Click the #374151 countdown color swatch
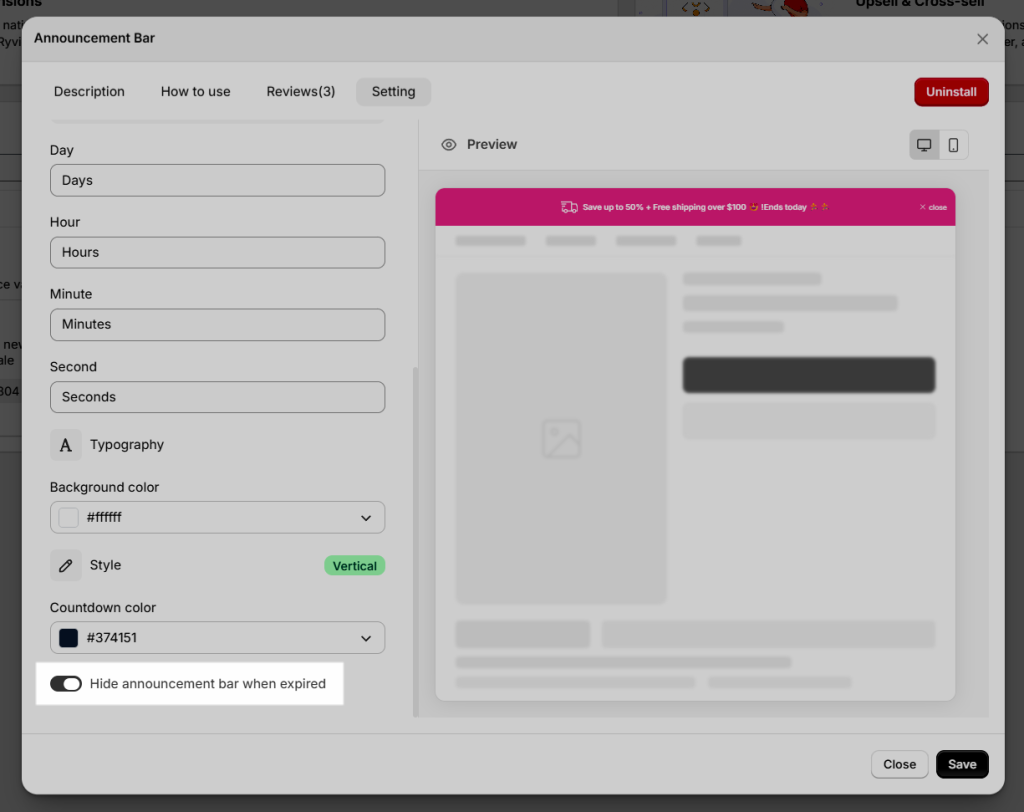The height and width of the screenshot is (812, 1024). (x=69, y=638)
